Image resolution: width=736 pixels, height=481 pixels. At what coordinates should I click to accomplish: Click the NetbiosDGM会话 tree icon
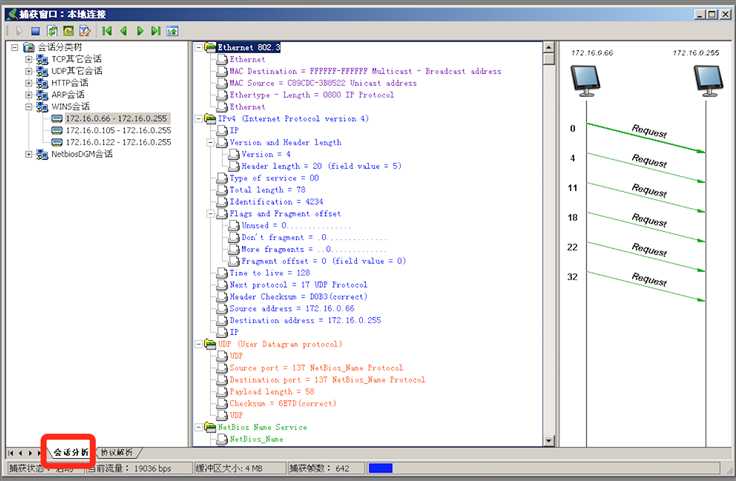tap(42, 154)
